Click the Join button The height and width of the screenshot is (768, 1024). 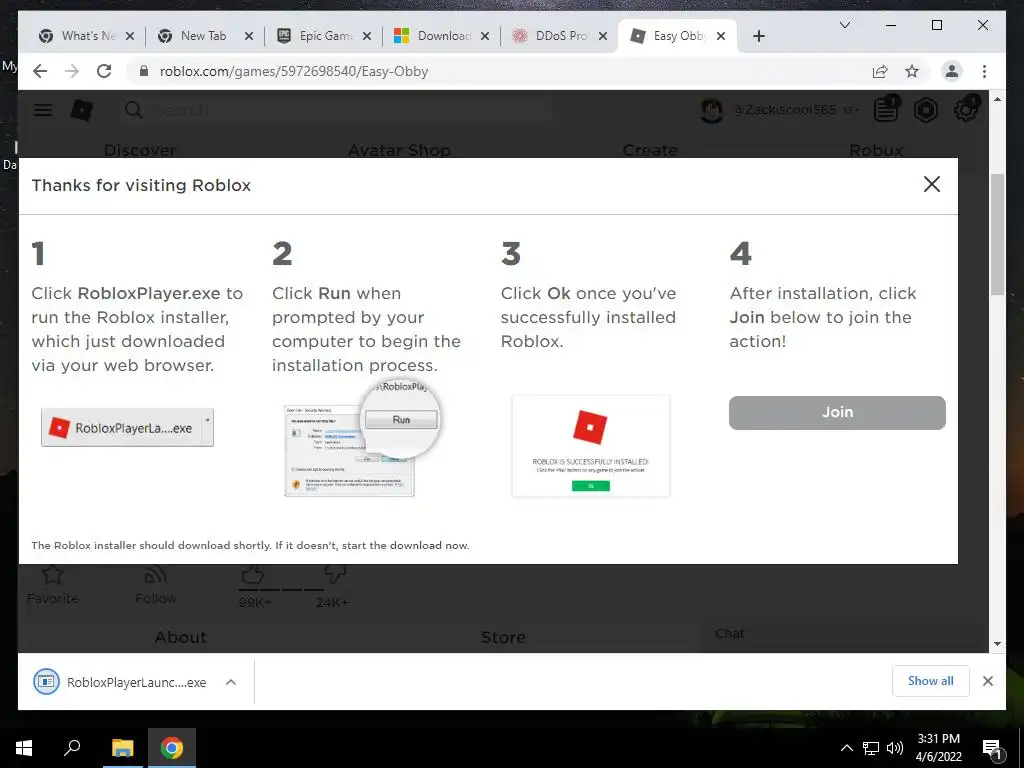pos(837,412)
